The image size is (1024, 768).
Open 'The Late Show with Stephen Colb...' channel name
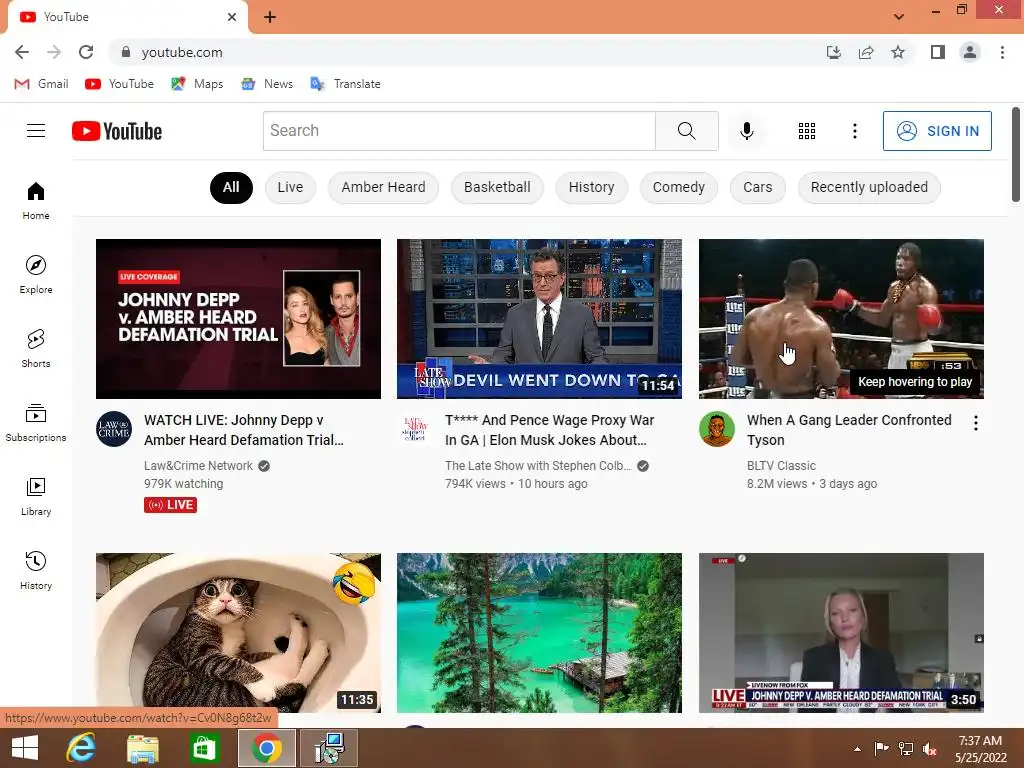[538, 466]
